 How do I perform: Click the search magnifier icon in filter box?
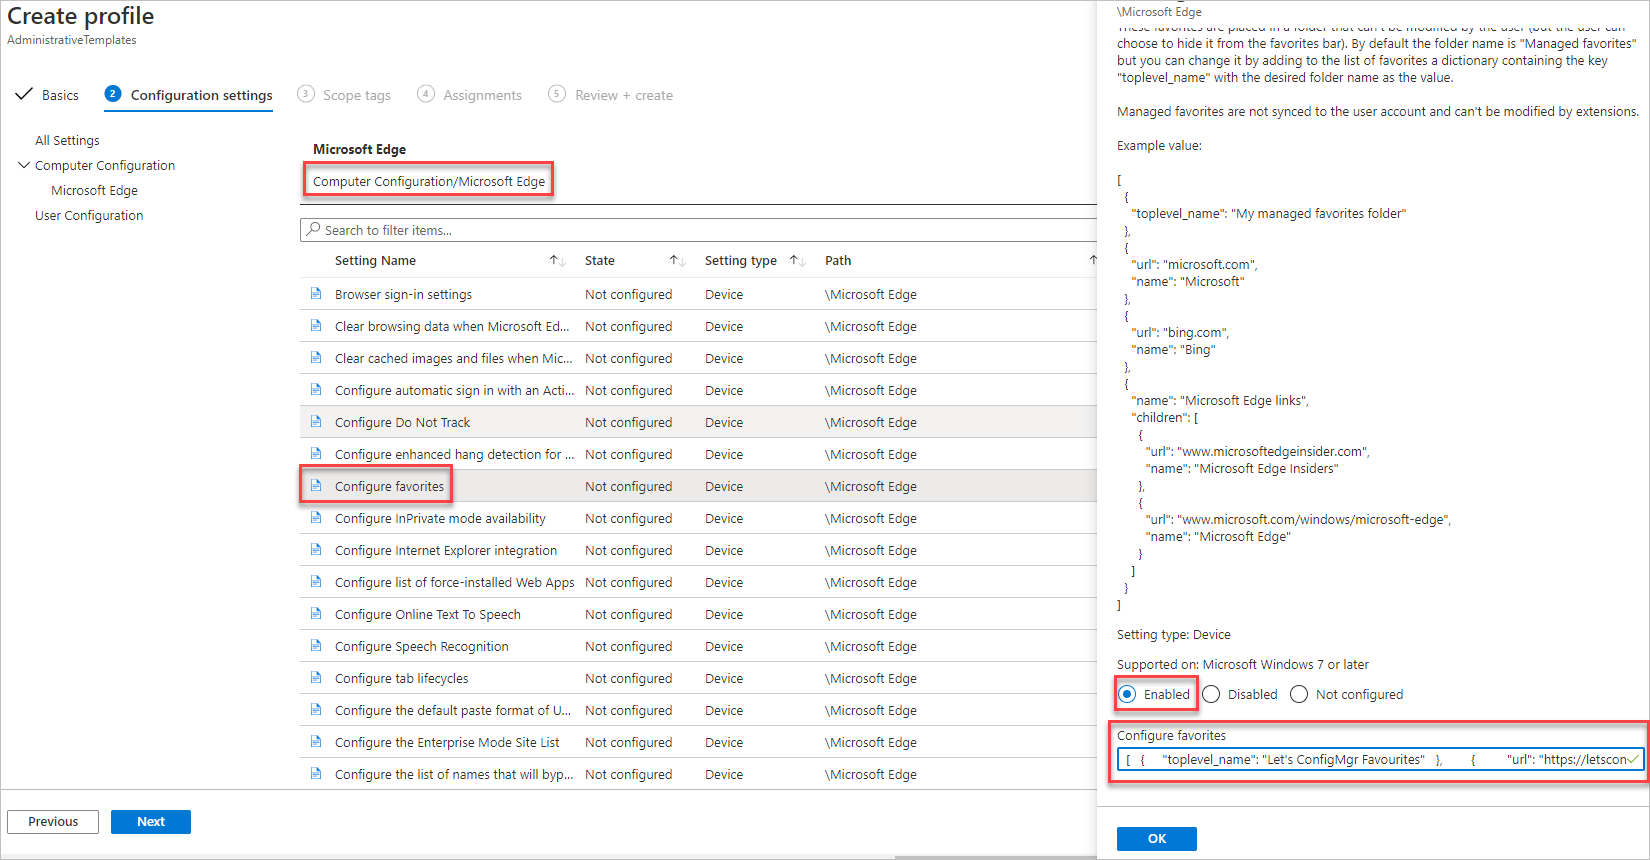(x=314, y=230)
